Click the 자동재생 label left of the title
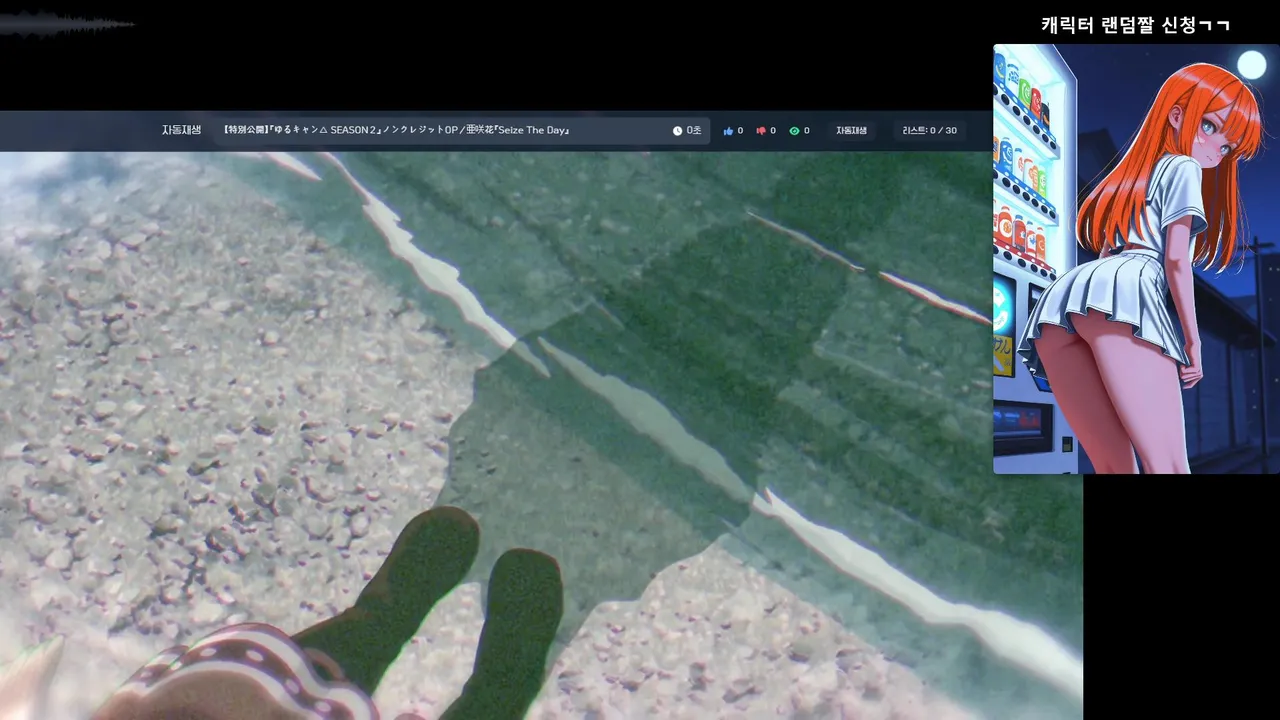The image size is (1280, 720). coord(181,131)
